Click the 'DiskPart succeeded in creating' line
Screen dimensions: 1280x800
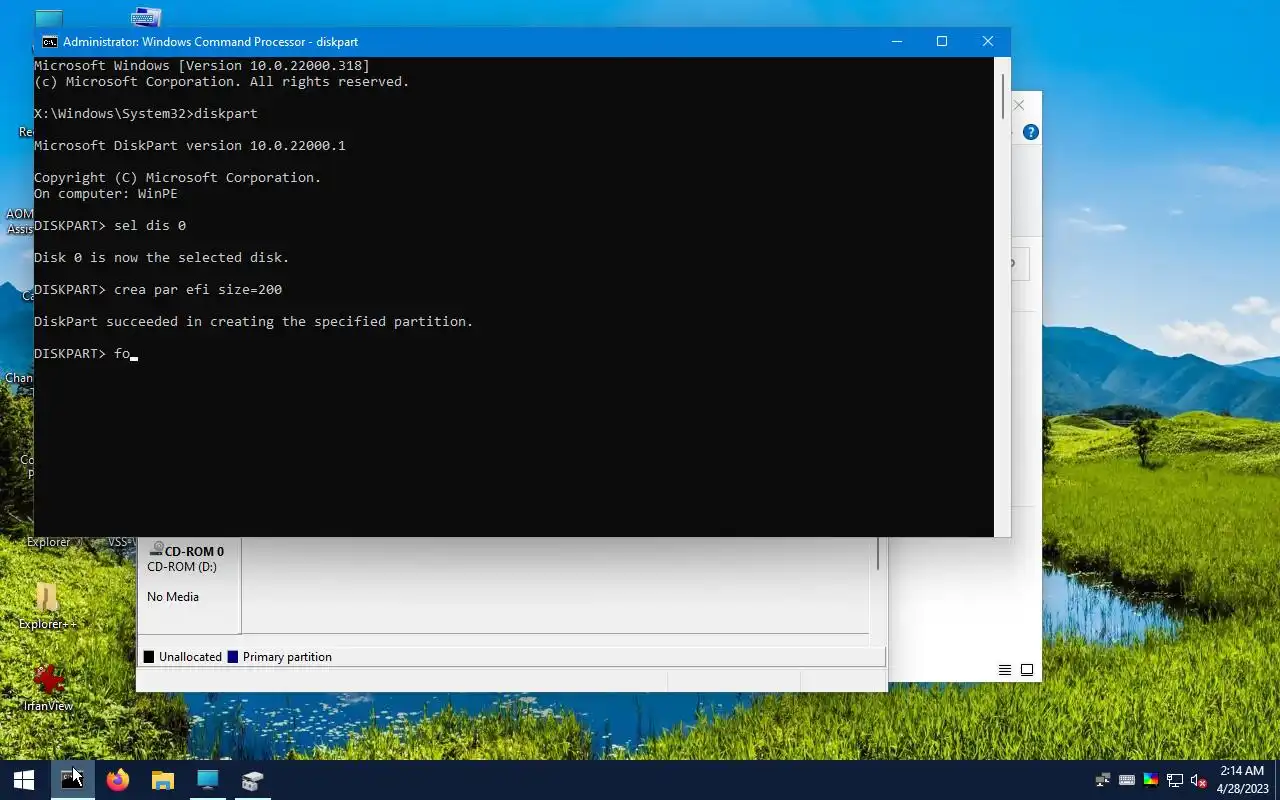(254, 322)
